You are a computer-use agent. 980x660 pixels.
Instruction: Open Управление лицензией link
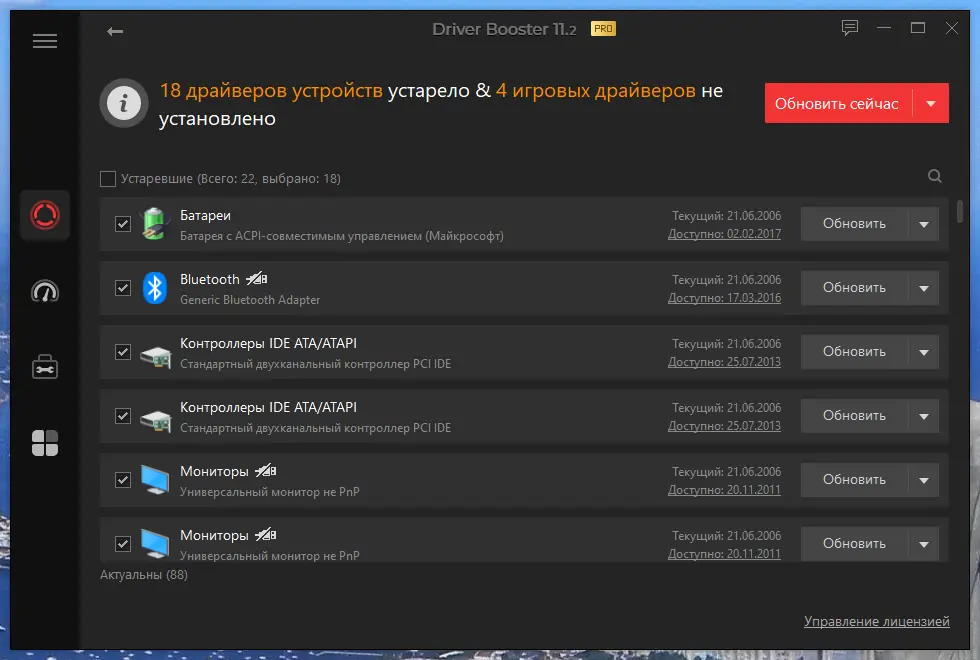point(877,620)
